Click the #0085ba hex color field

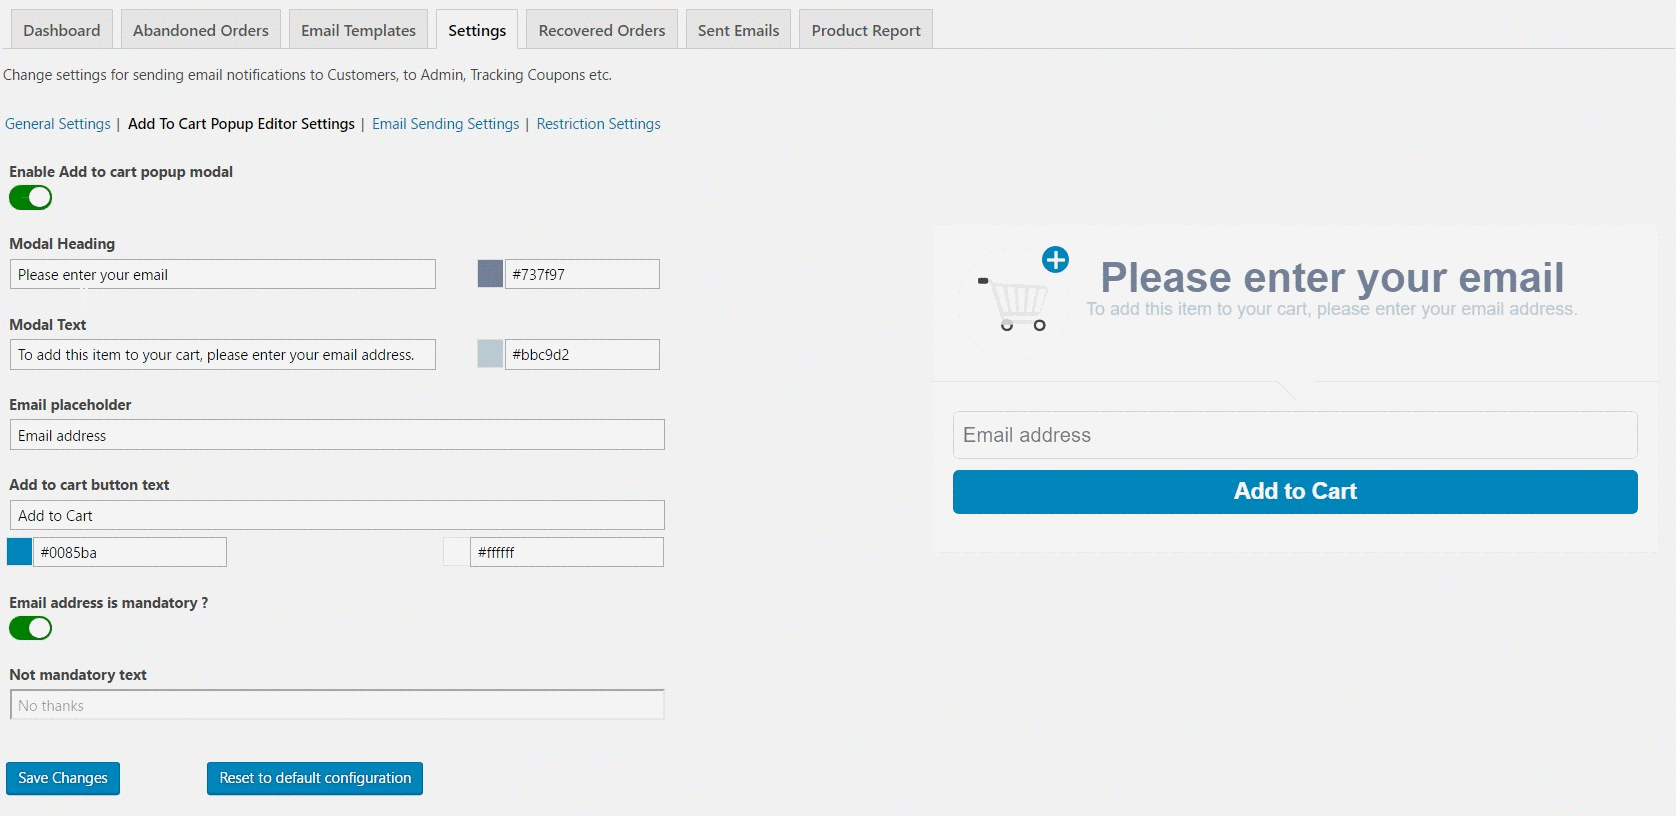pos(130,552)
